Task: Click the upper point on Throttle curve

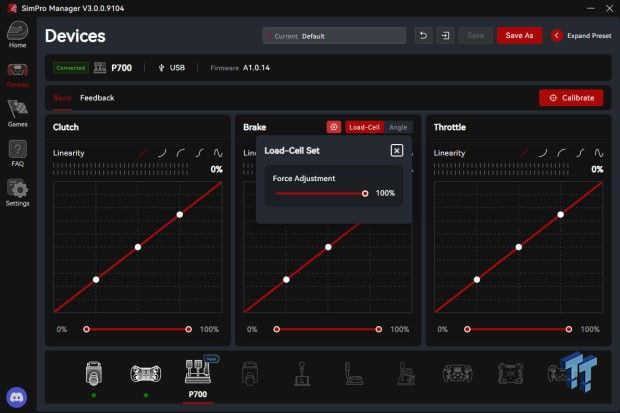Action: tap(560, 214)
